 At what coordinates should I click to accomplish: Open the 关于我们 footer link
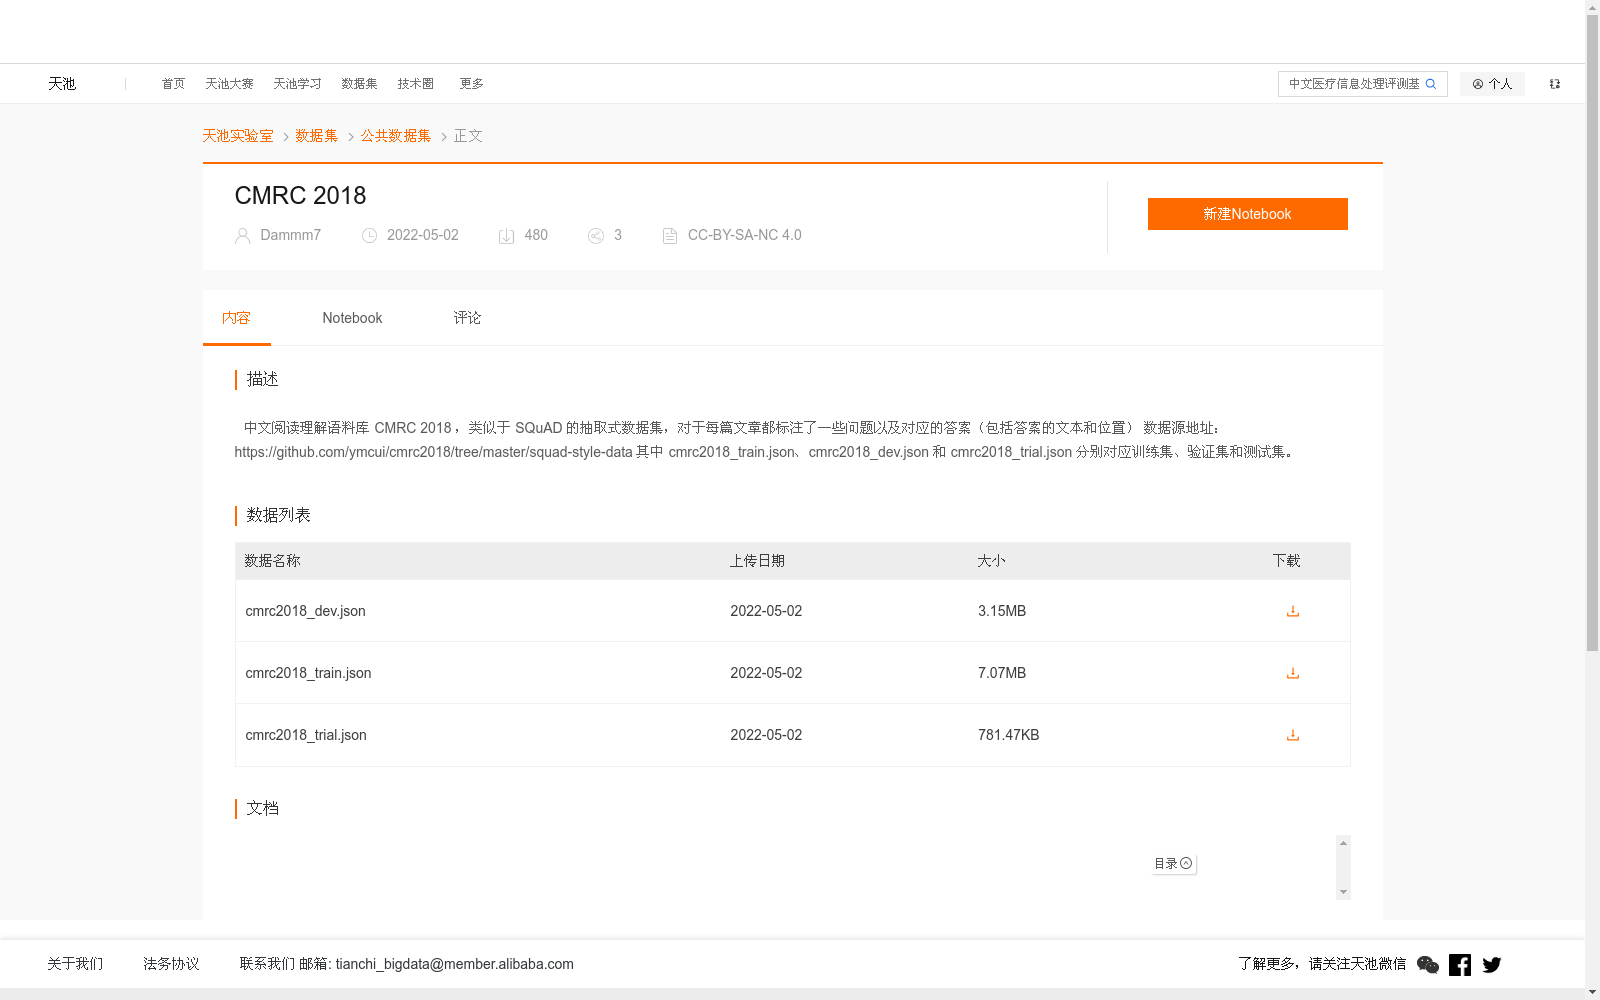(75, 964)
